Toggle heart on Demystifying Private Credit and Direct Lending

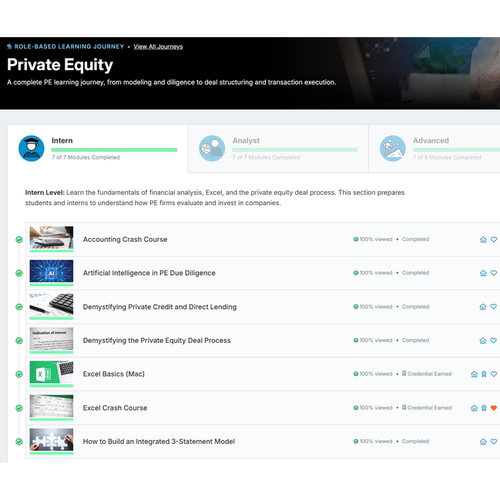pyautogui.click(x=494, y=307)
